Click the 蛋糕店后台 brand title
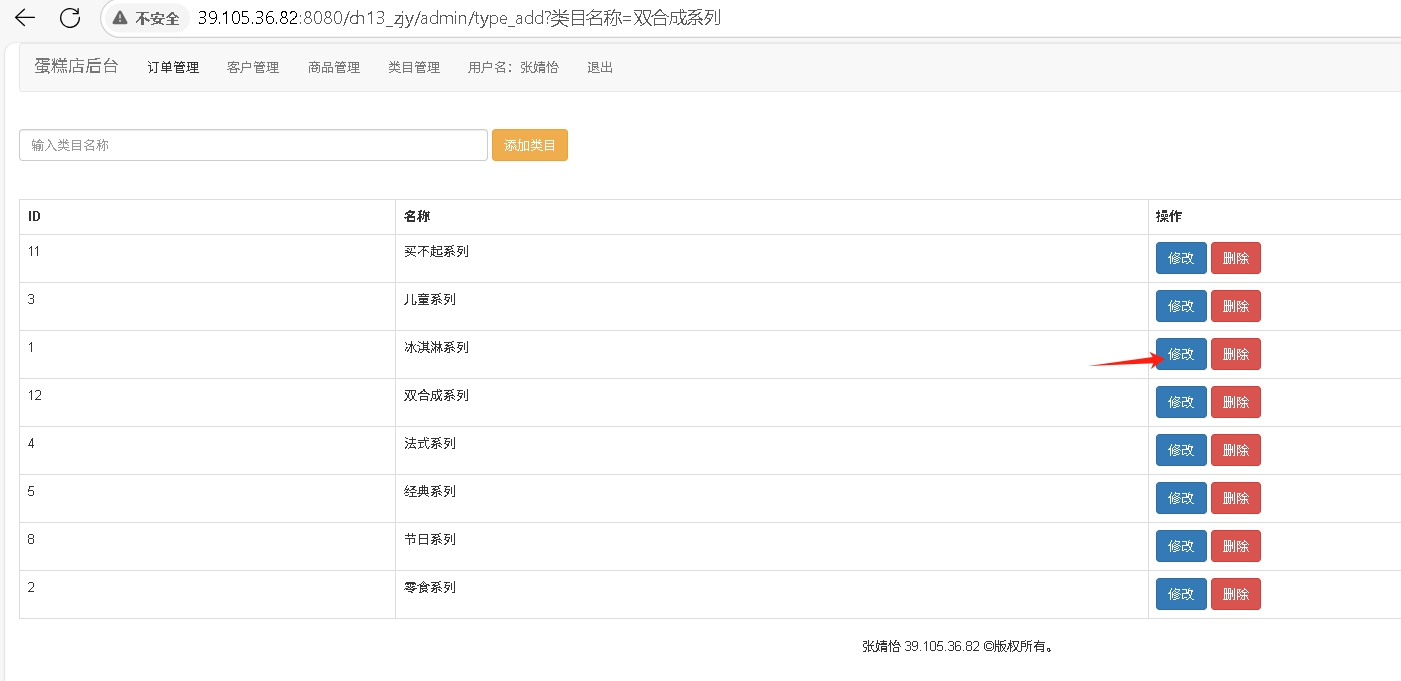The height and width of the screenshot is (681, 1401). point(76,67)
